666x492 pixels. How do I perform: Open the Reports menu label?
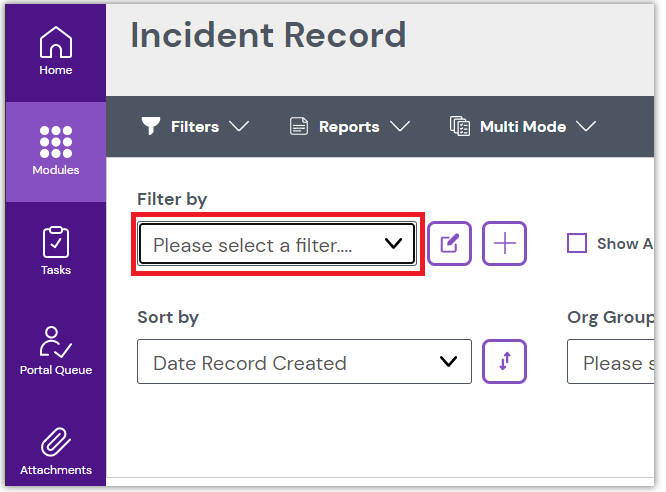click(349, 127)
